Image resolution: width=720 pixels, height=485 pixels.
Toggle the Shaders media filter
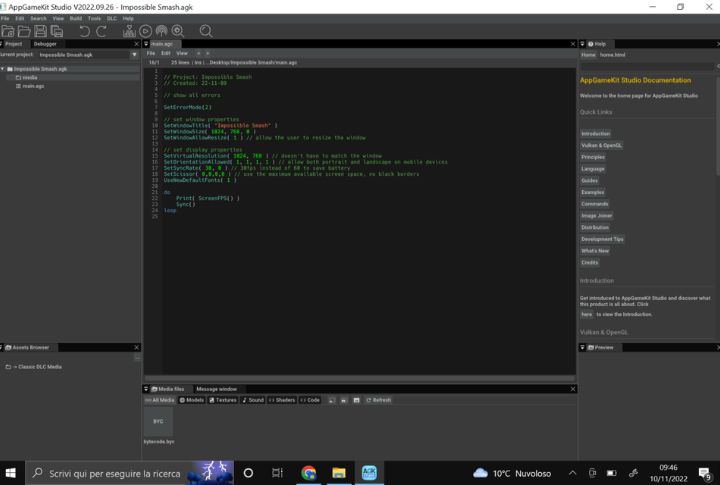pyautogui.click(x=283, y=400)
